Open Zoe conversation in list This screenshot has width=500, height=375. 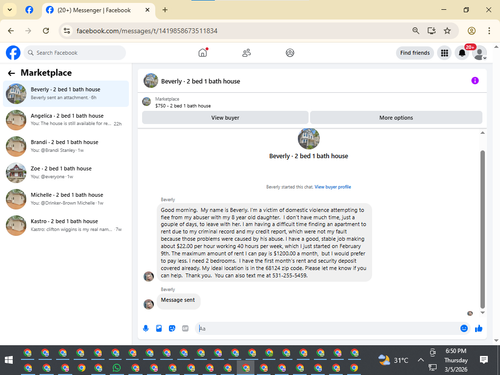pos(66,172)
